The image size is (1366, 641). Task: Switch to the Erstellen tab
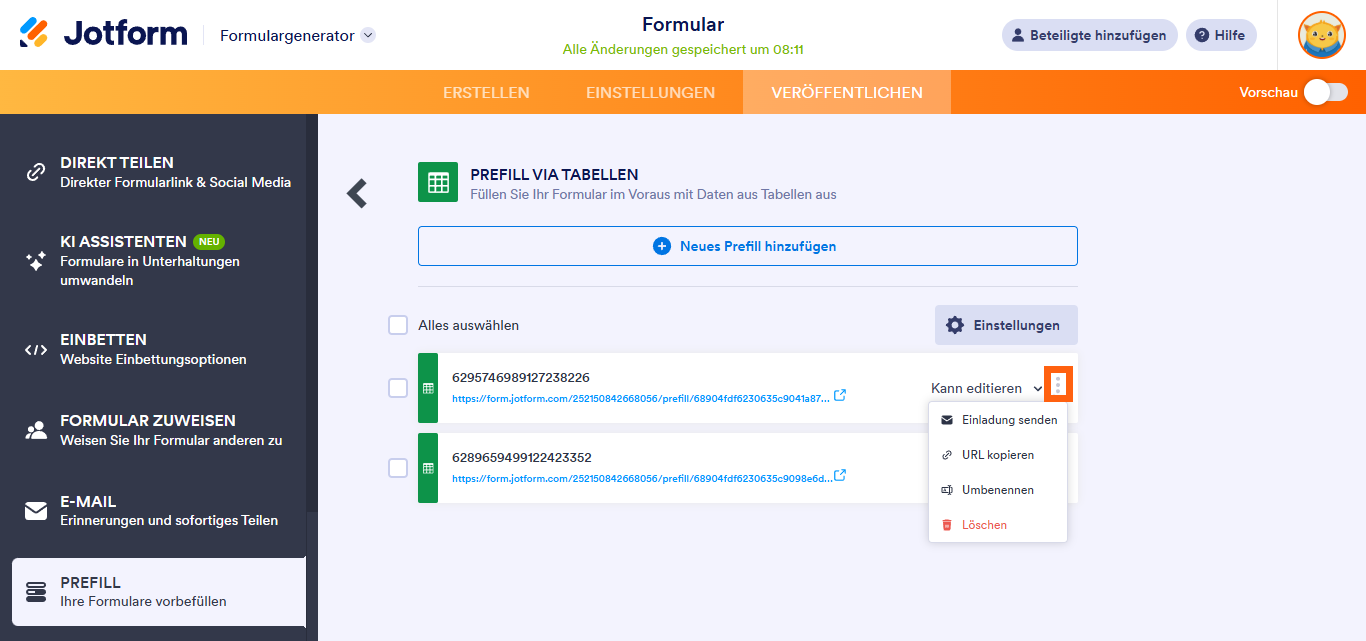pyautogui.click(x=486, y=91)
